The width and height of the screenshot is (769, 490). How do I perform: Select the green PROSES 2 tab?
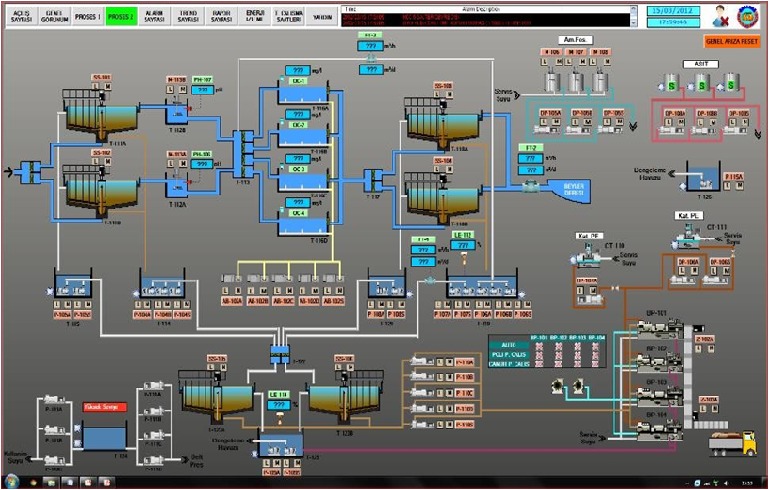pos(121,17)
